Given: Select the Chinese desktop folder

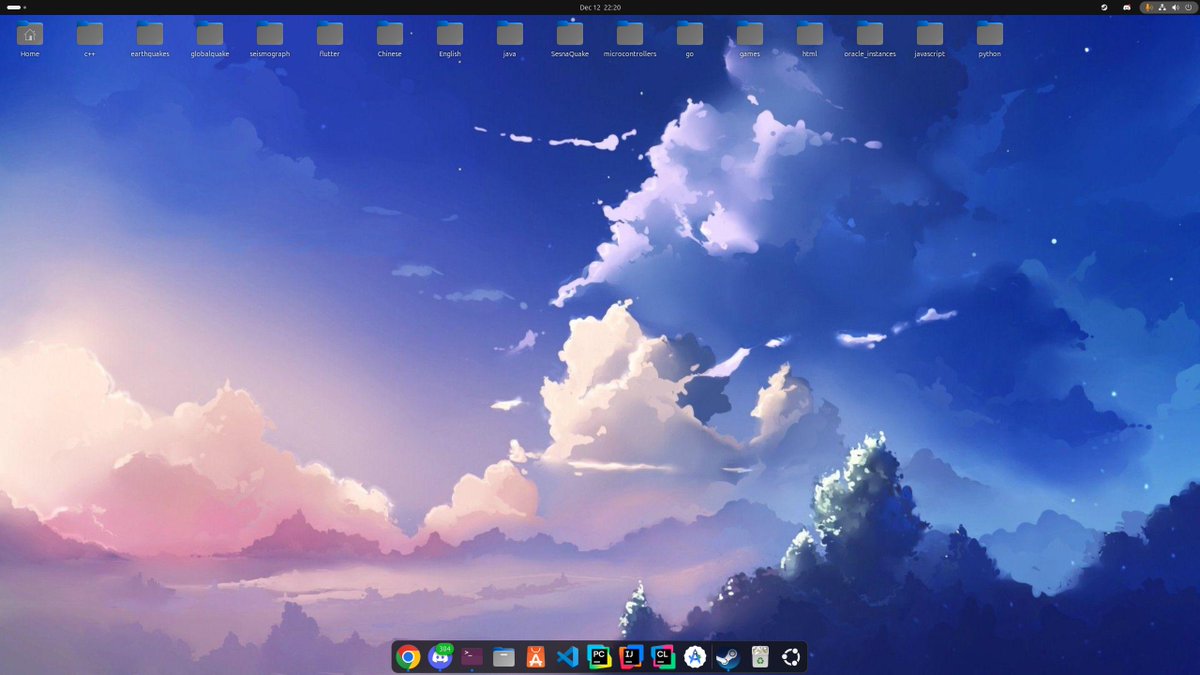Looking at the screenshot, I should click(x=390, y=38).
